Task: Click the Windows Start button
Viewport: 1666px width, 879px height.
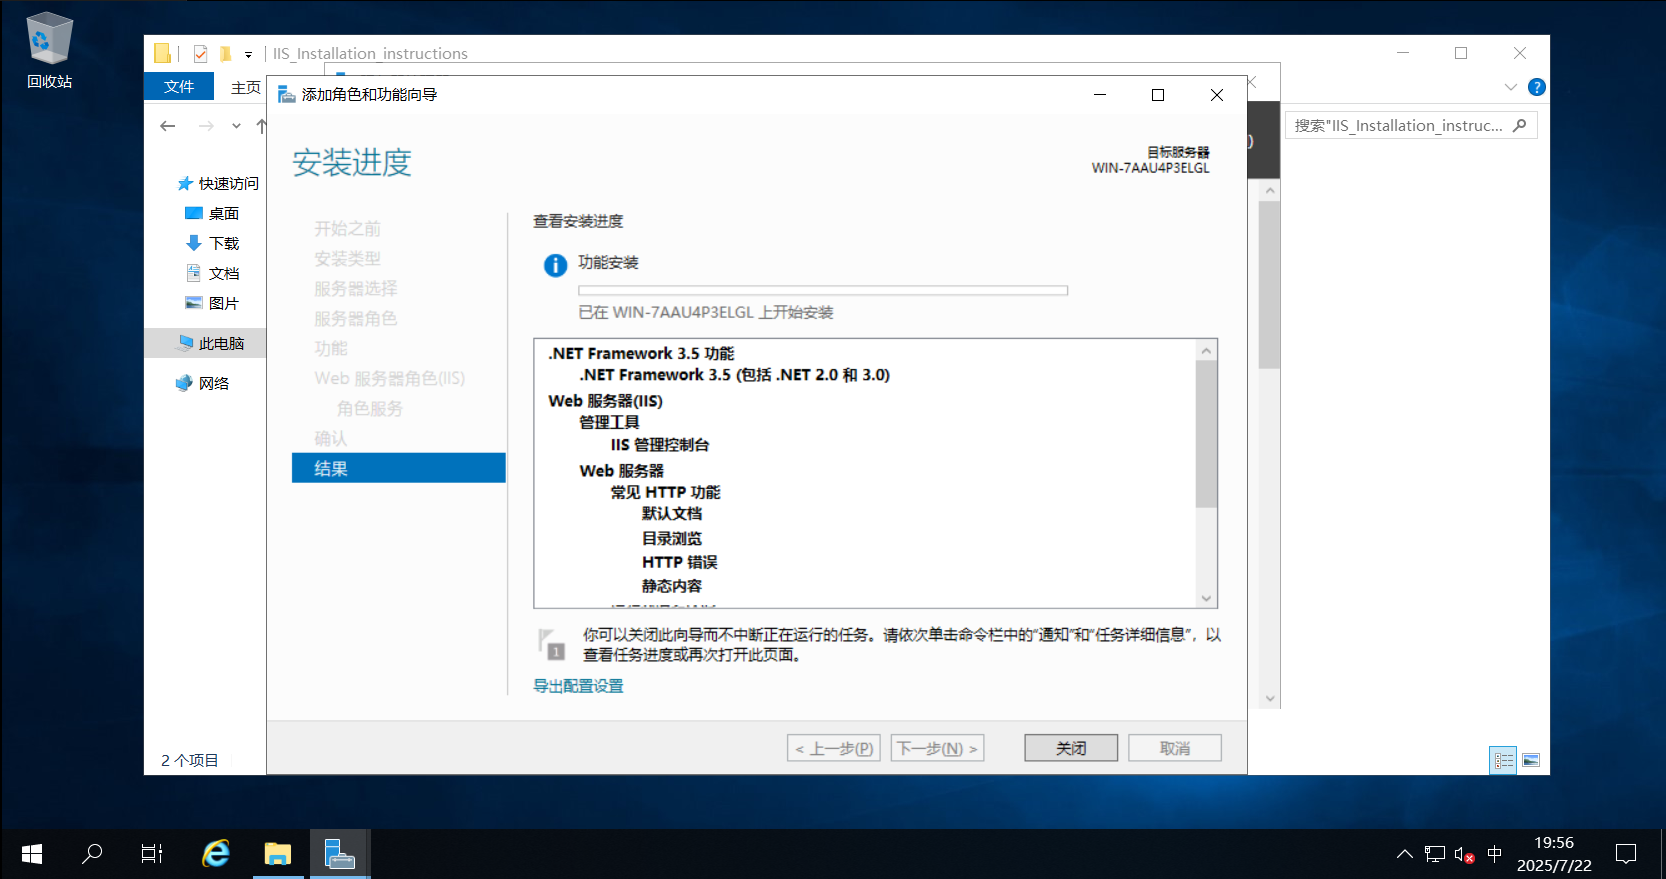Action: (31, 854)
